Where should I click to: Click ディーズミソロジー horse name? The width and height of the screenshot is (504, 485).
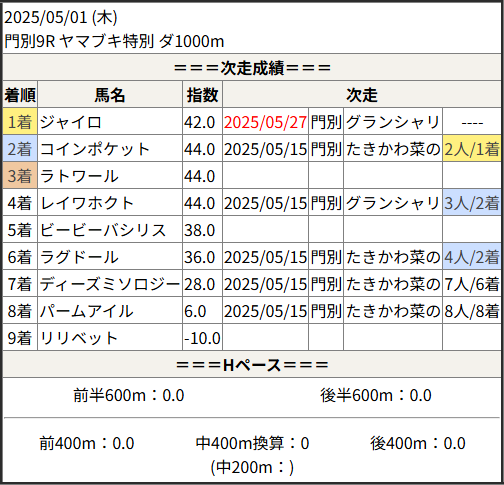pos(110,284)
